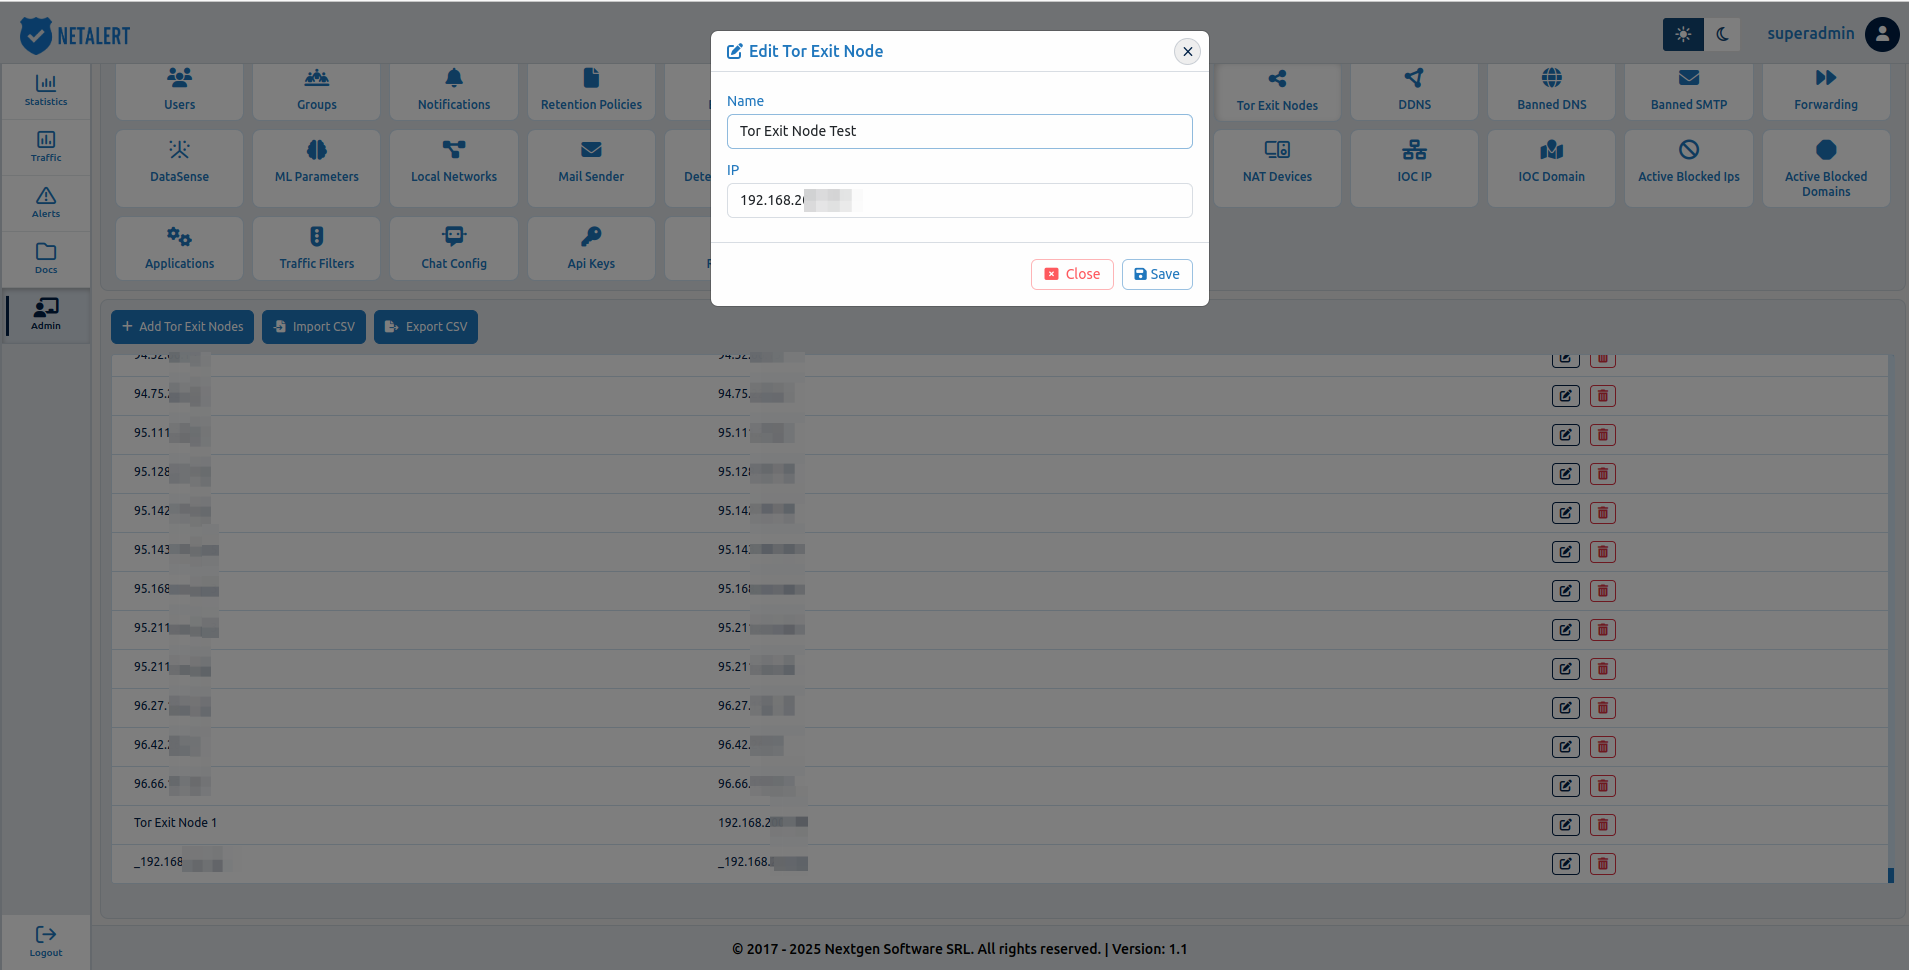Edit the 95.142 row
1909x970 pixels.
(x=1565, y=513)
